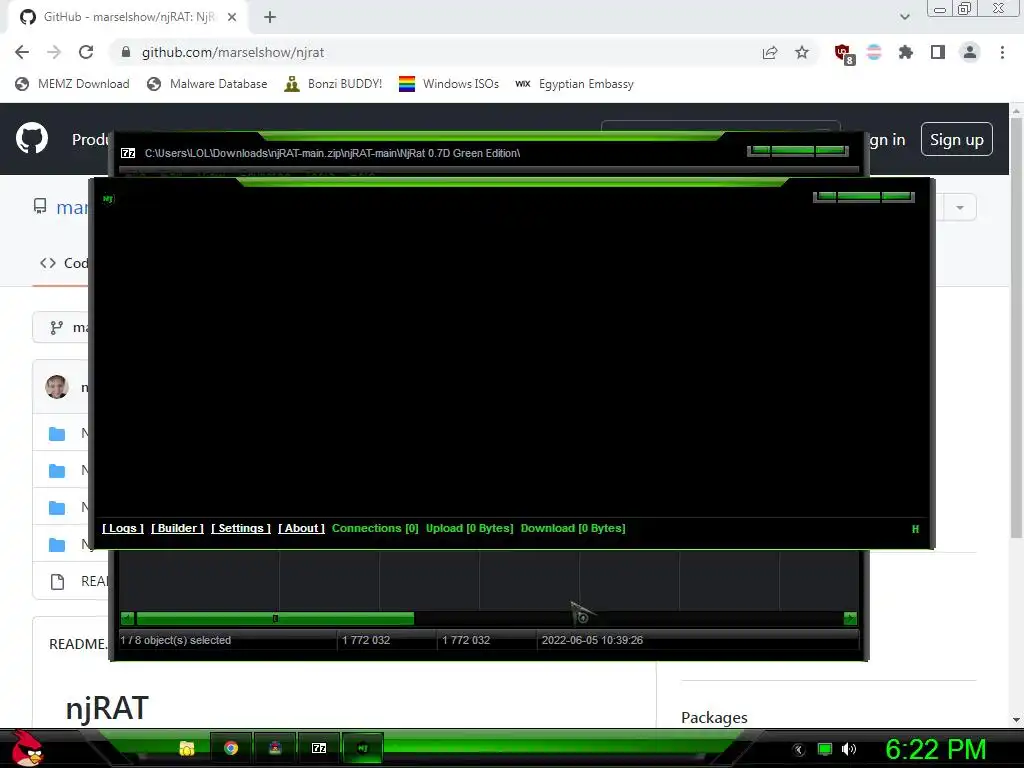Viewport: 1024px width, 768px height.
Task: Click the striped flag extension icon
Action: (x=874, y=52)
